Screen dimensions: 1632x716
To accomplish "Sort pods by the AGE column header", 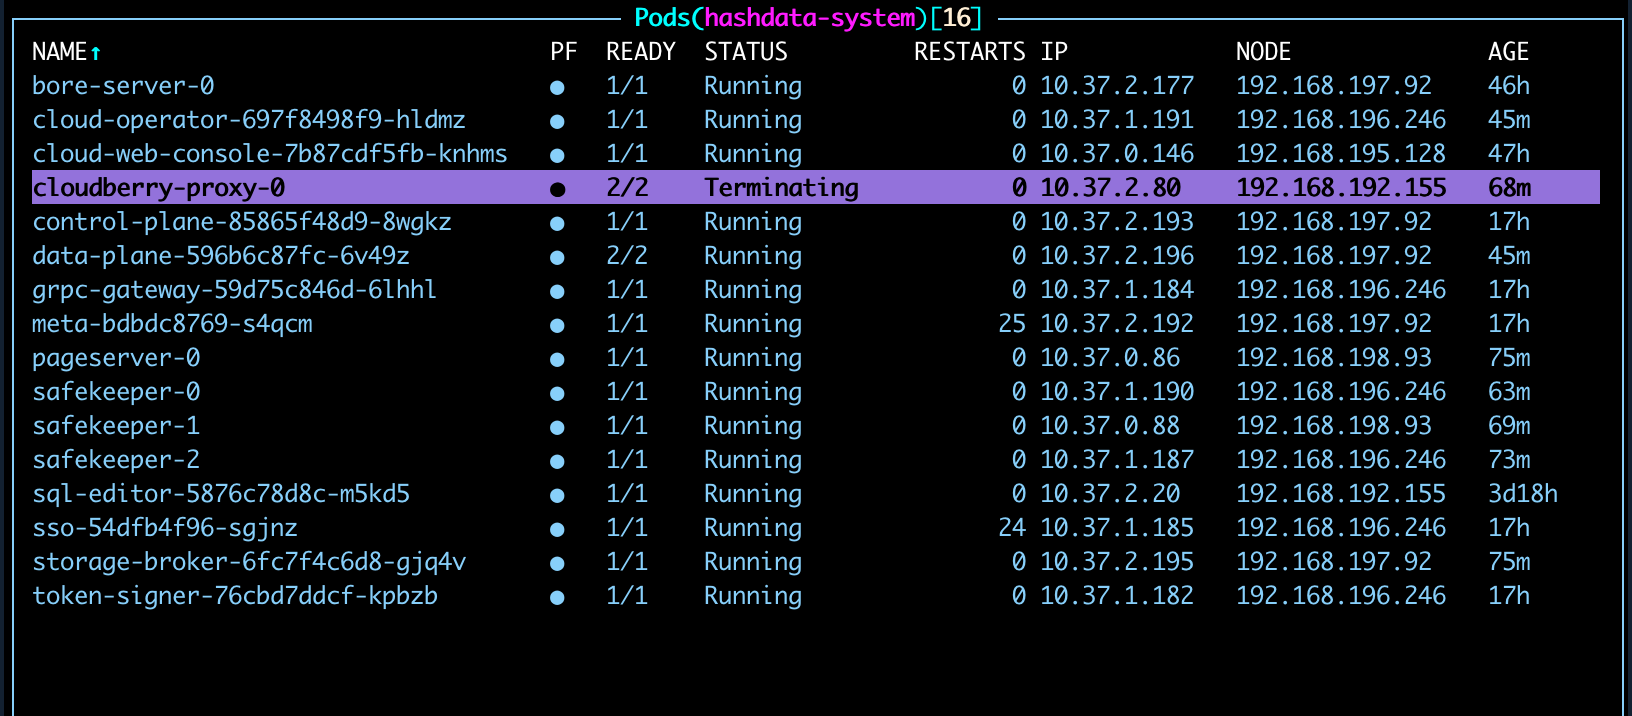I will [1507, 52].
